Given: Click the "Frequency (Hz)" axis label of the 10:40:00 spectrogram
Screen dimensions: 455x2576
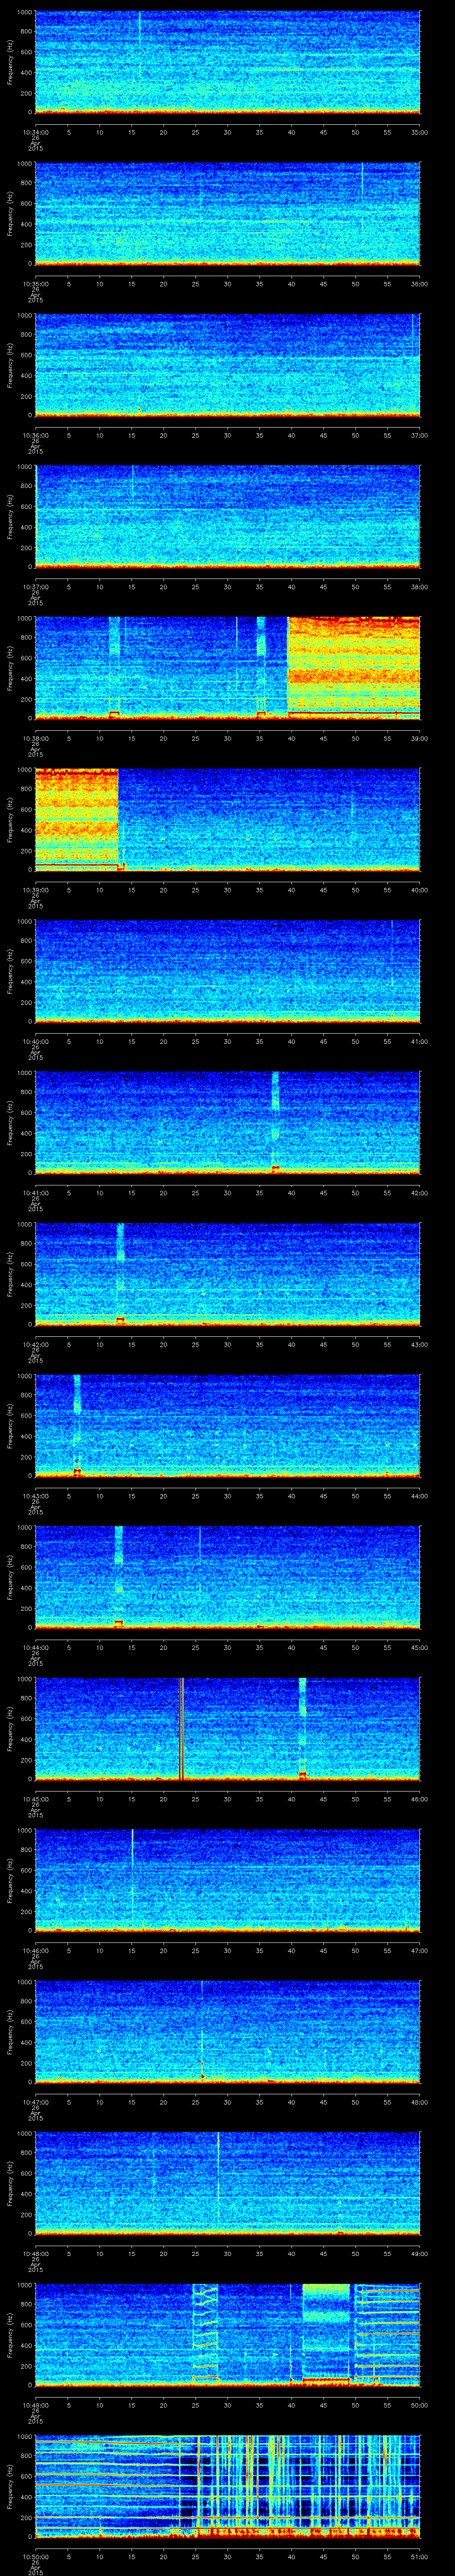Looking at the screenshot, I should [x=10, y=971].
